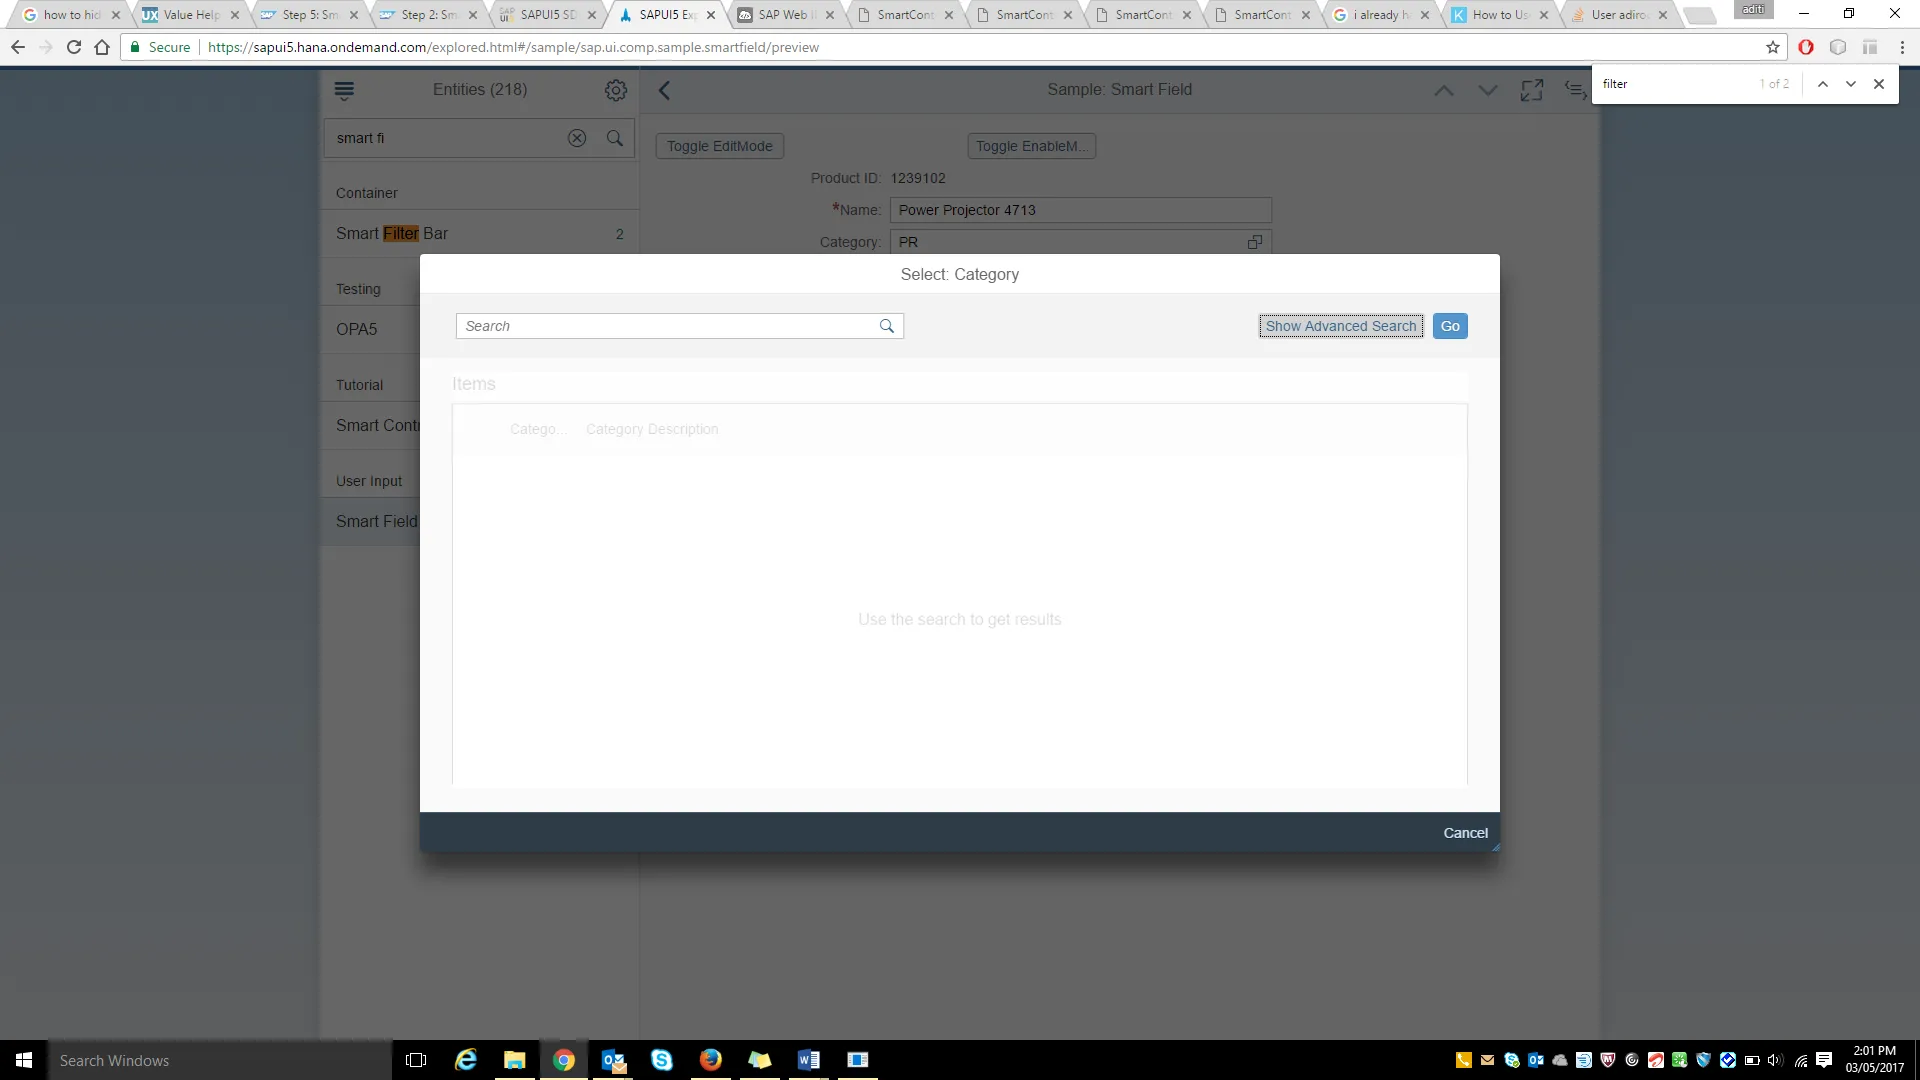Screen dimensions: 1920x1080
Task: Bookmark this page with the star icon
Action: point(1773,47)
